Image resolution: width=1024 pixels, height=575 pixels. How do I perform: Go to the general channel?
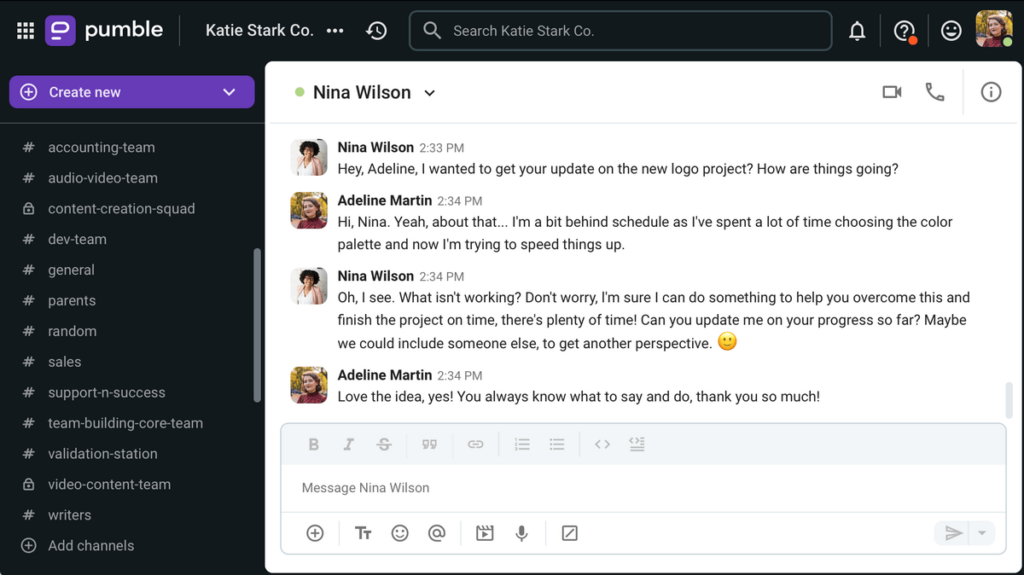pyautogui.click(x=71, y=270)
